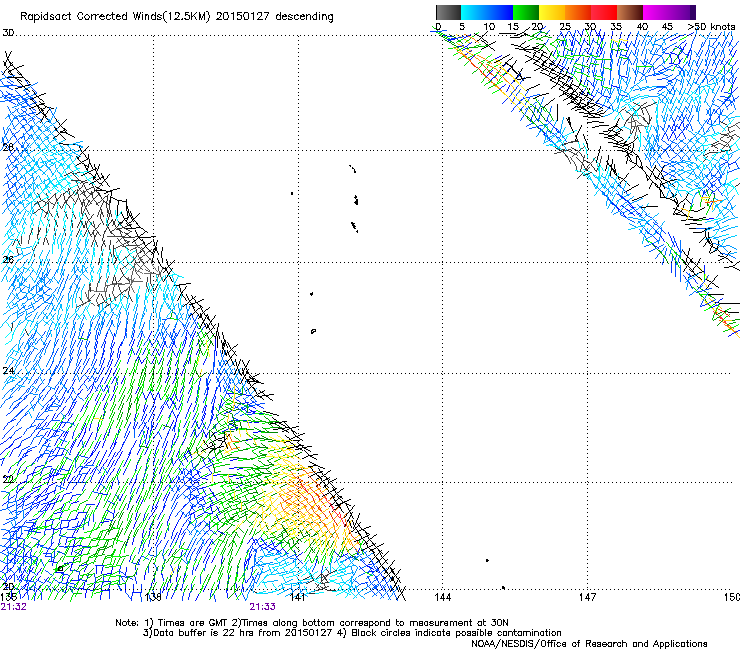The height and width of the screenshot is (650, 740).
Task: Click the longitude label '144'
Action: tap(443, 597)
